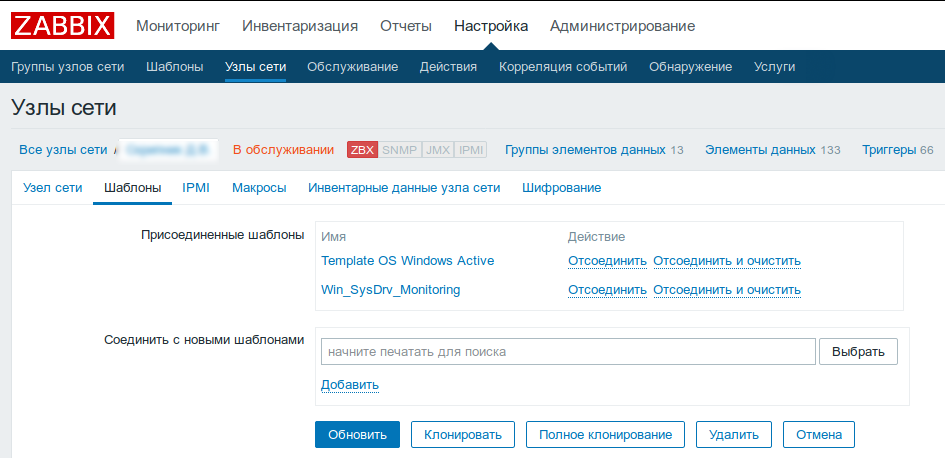Open the Обслуживание section
Screen dimensions: 945x458
(x=353, y=67)
